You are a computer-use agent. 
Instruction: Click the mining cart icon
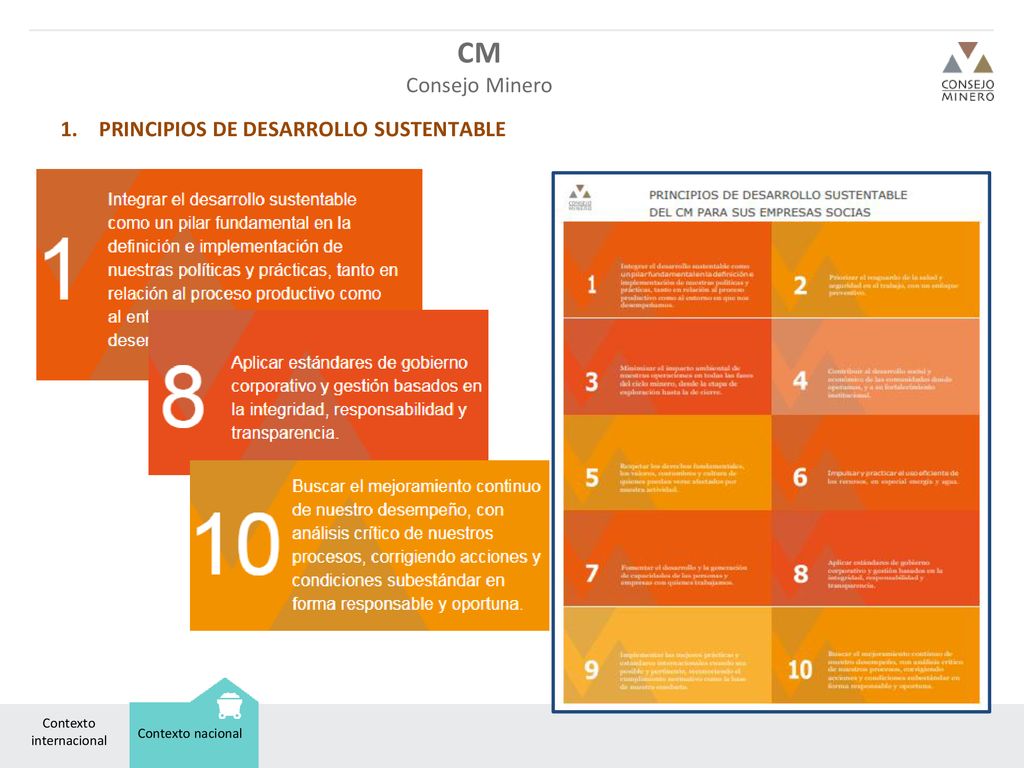point(229,706)
